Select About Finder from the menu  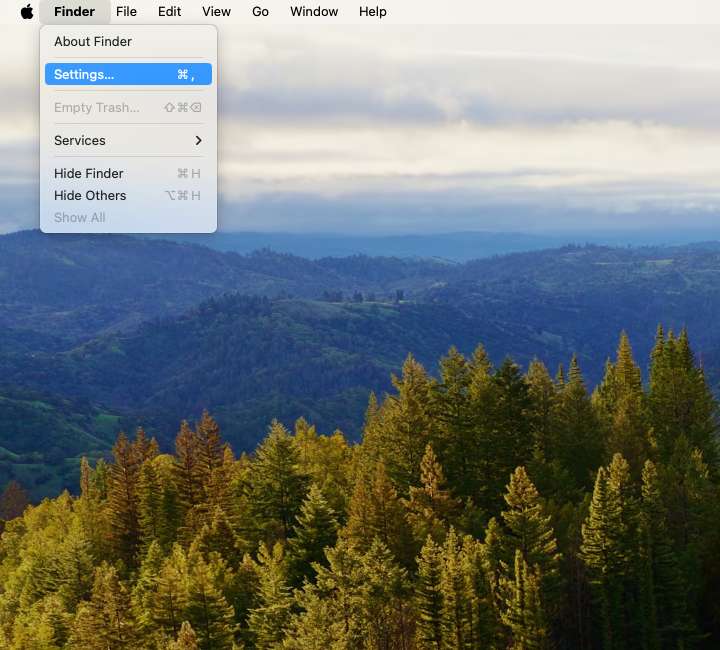coord(93,41)
